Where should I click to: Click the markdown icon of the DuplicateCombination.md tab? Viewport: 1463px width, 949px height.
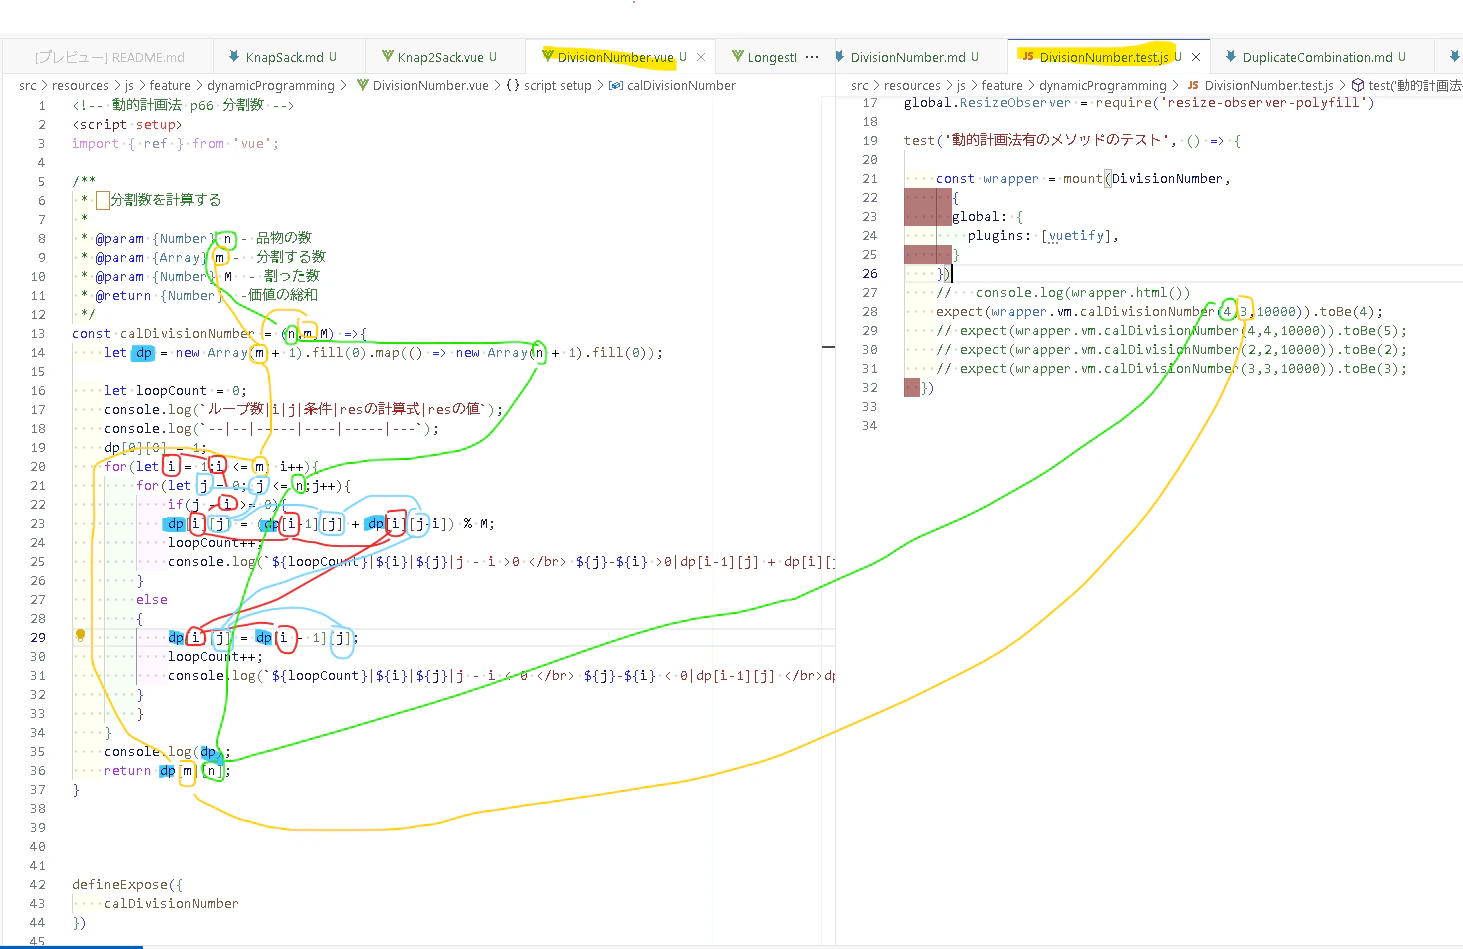(x=1230, y=57)
